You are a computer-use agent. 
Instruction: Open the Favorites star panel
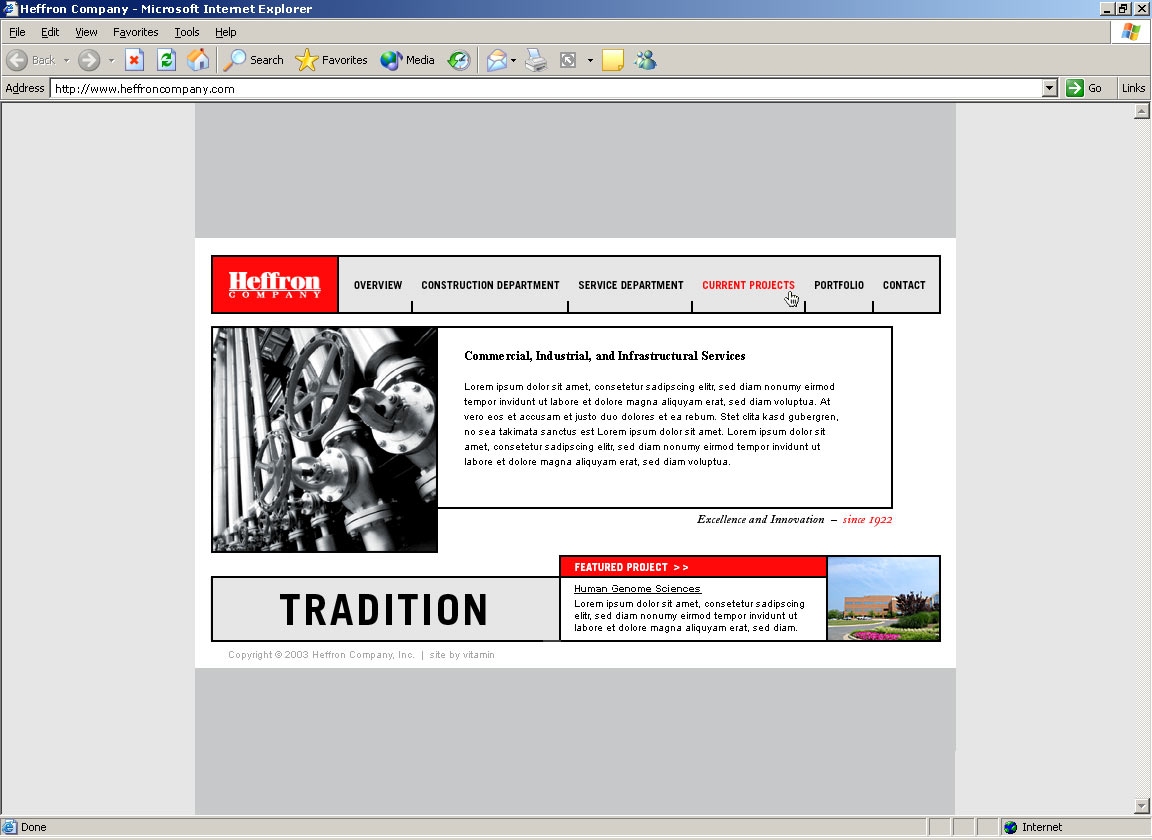click(x=332, y=60)
